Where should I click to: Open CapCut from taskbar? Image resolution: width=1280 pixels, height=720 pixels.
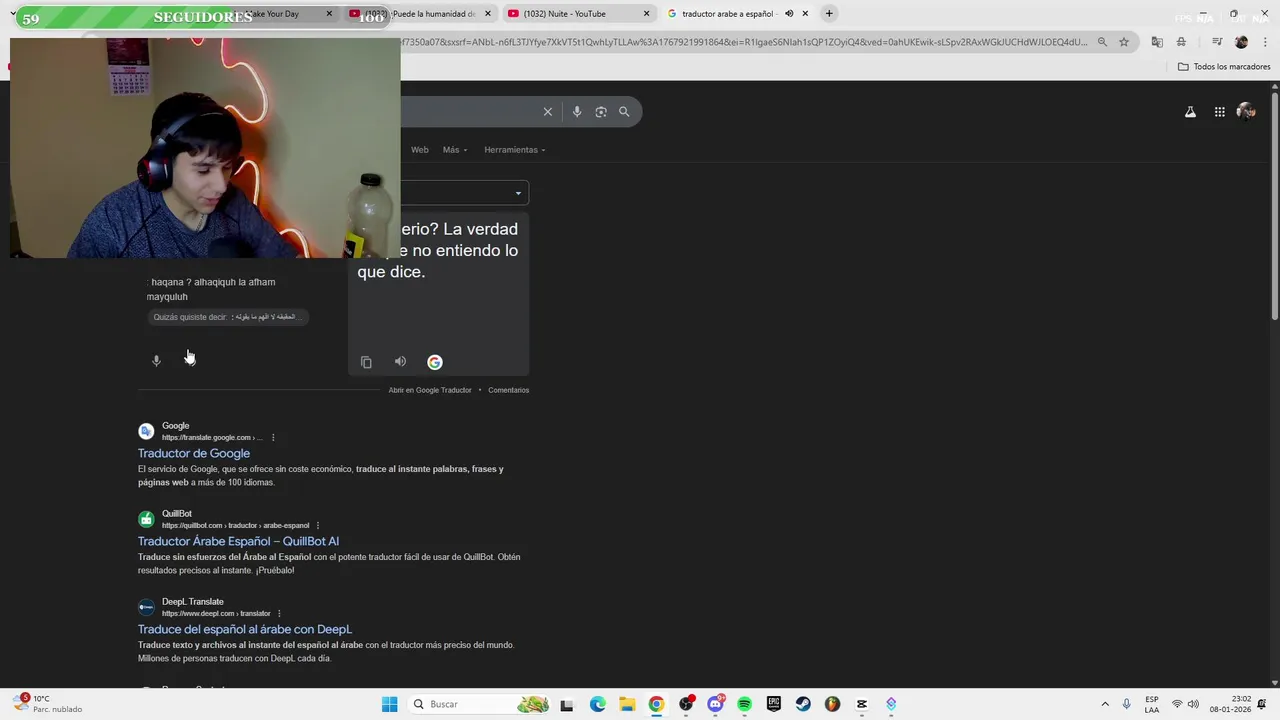(862, 704)
